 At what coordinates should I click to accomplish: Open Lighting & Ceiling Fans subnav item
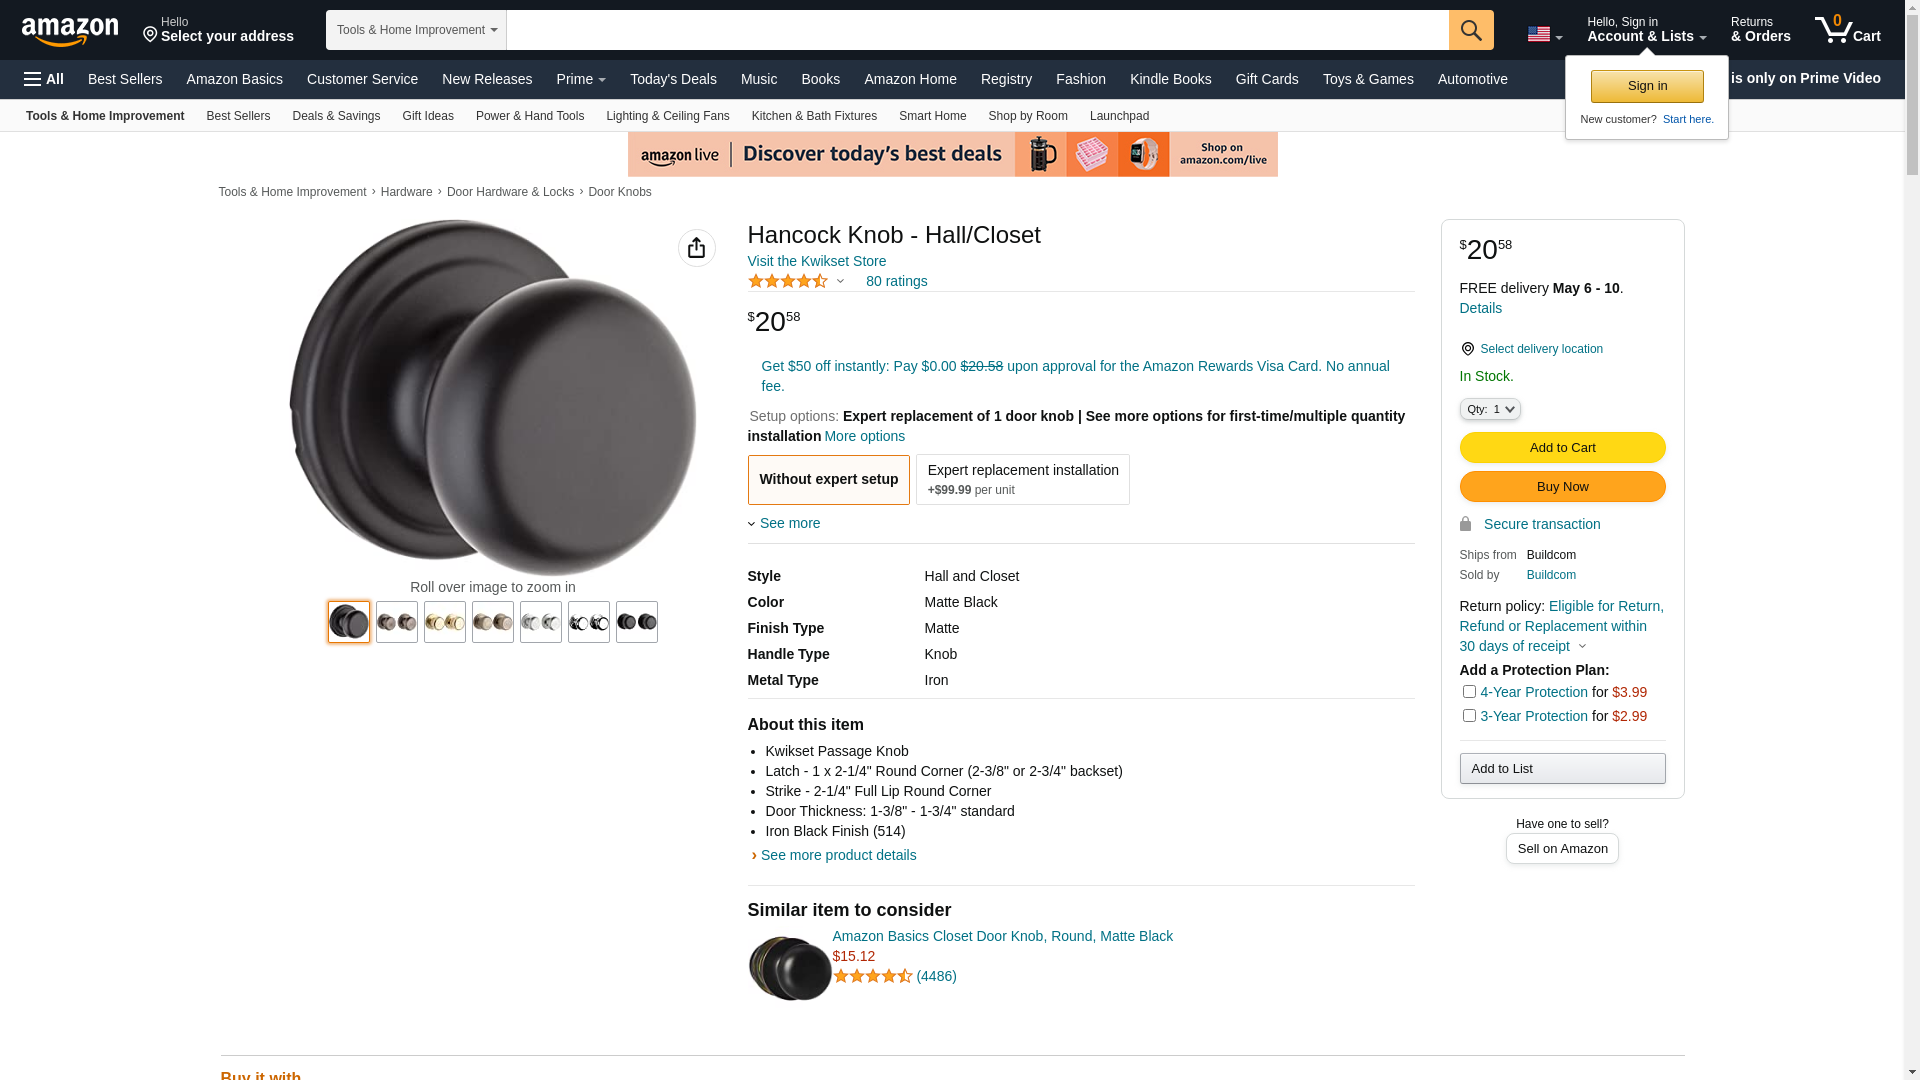click(668, 116)
